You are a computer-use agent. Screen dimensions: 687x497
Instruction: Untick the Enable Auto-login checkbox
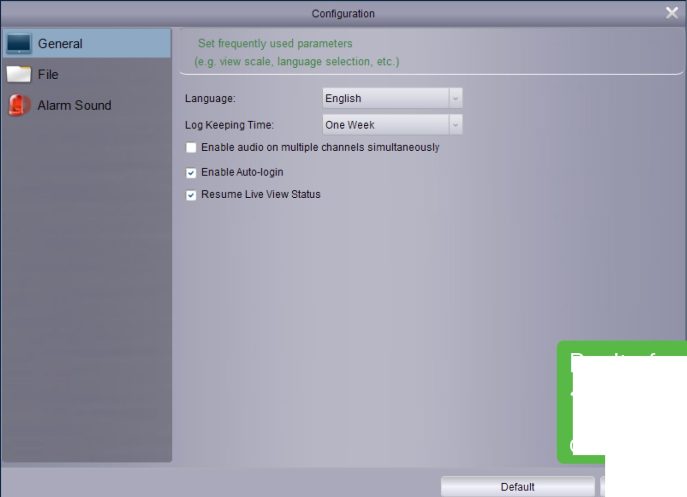pos(191,173)
